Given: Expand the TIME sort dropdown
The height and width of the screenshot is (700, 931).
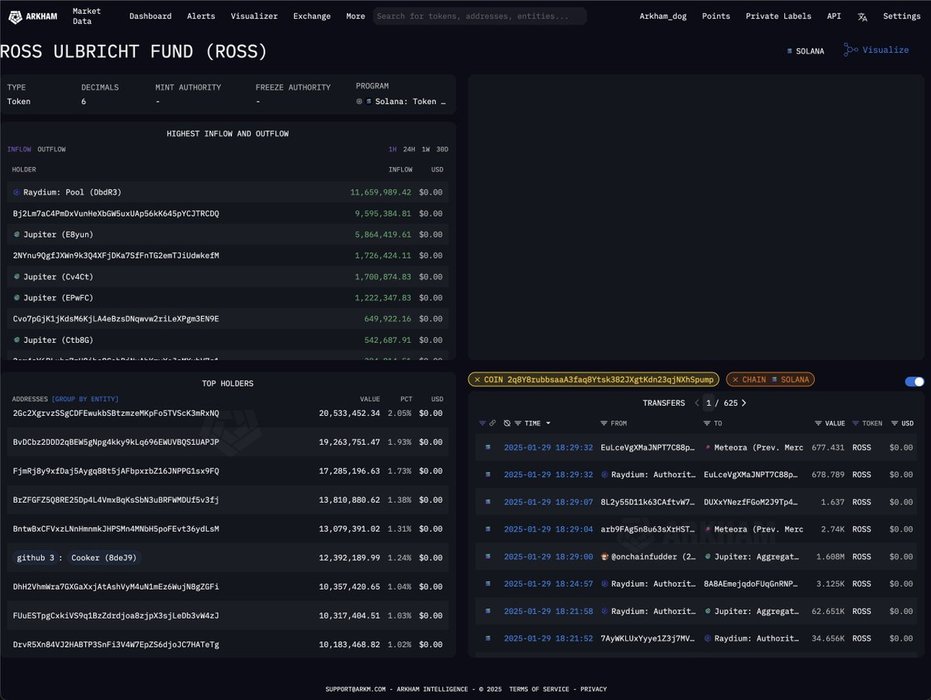Looking at the screenshot, I should 547,424.
